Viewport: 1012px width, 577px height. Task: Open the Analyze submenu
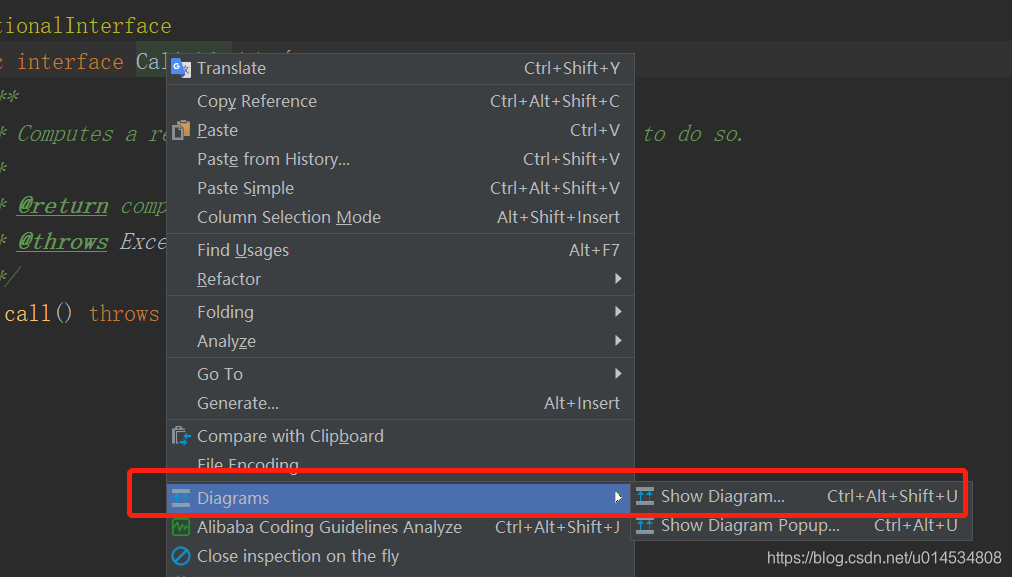point(400,341)
